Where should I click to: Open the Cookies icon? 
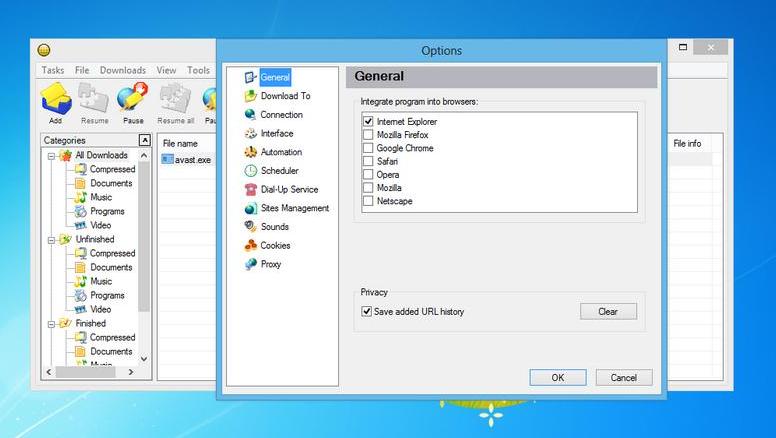pos(251,245)
